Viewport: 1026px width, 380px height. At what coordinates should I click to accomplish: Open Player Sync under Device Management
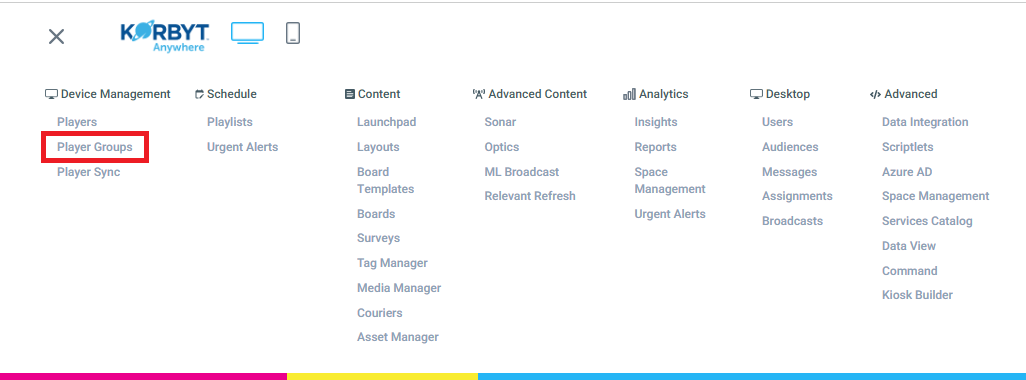[88, 172]
